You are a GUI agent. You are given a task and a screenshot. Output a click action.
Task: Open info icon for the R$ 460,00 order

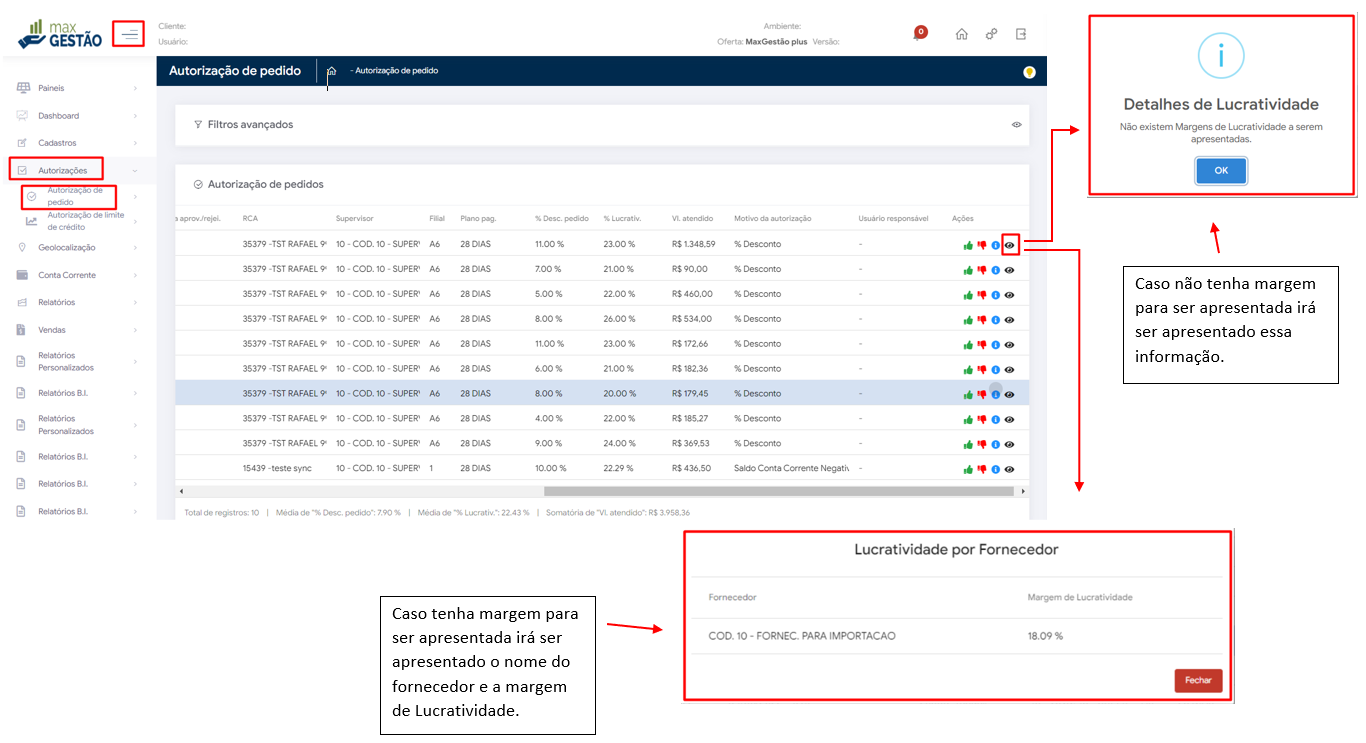[x=995, y=295]
